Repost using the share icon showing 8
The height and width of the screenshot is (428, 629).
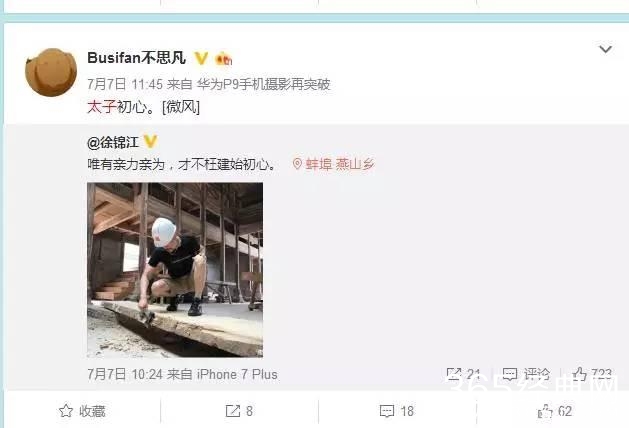point(239,411)
